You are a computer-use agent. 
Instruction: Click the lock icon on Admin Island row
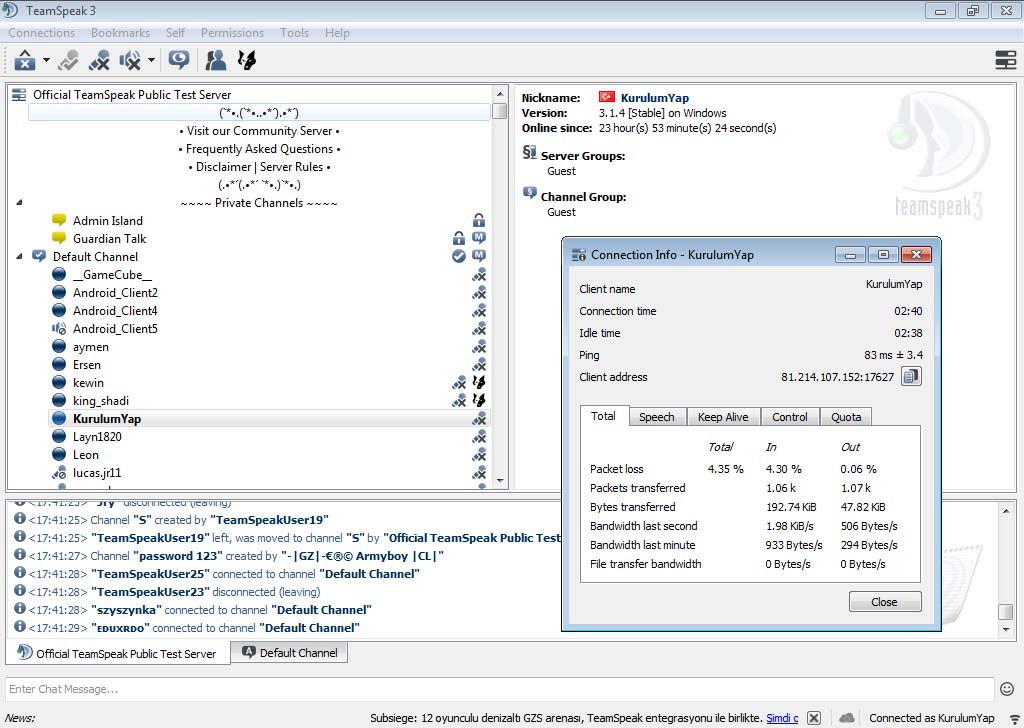[x=479, y=220]
